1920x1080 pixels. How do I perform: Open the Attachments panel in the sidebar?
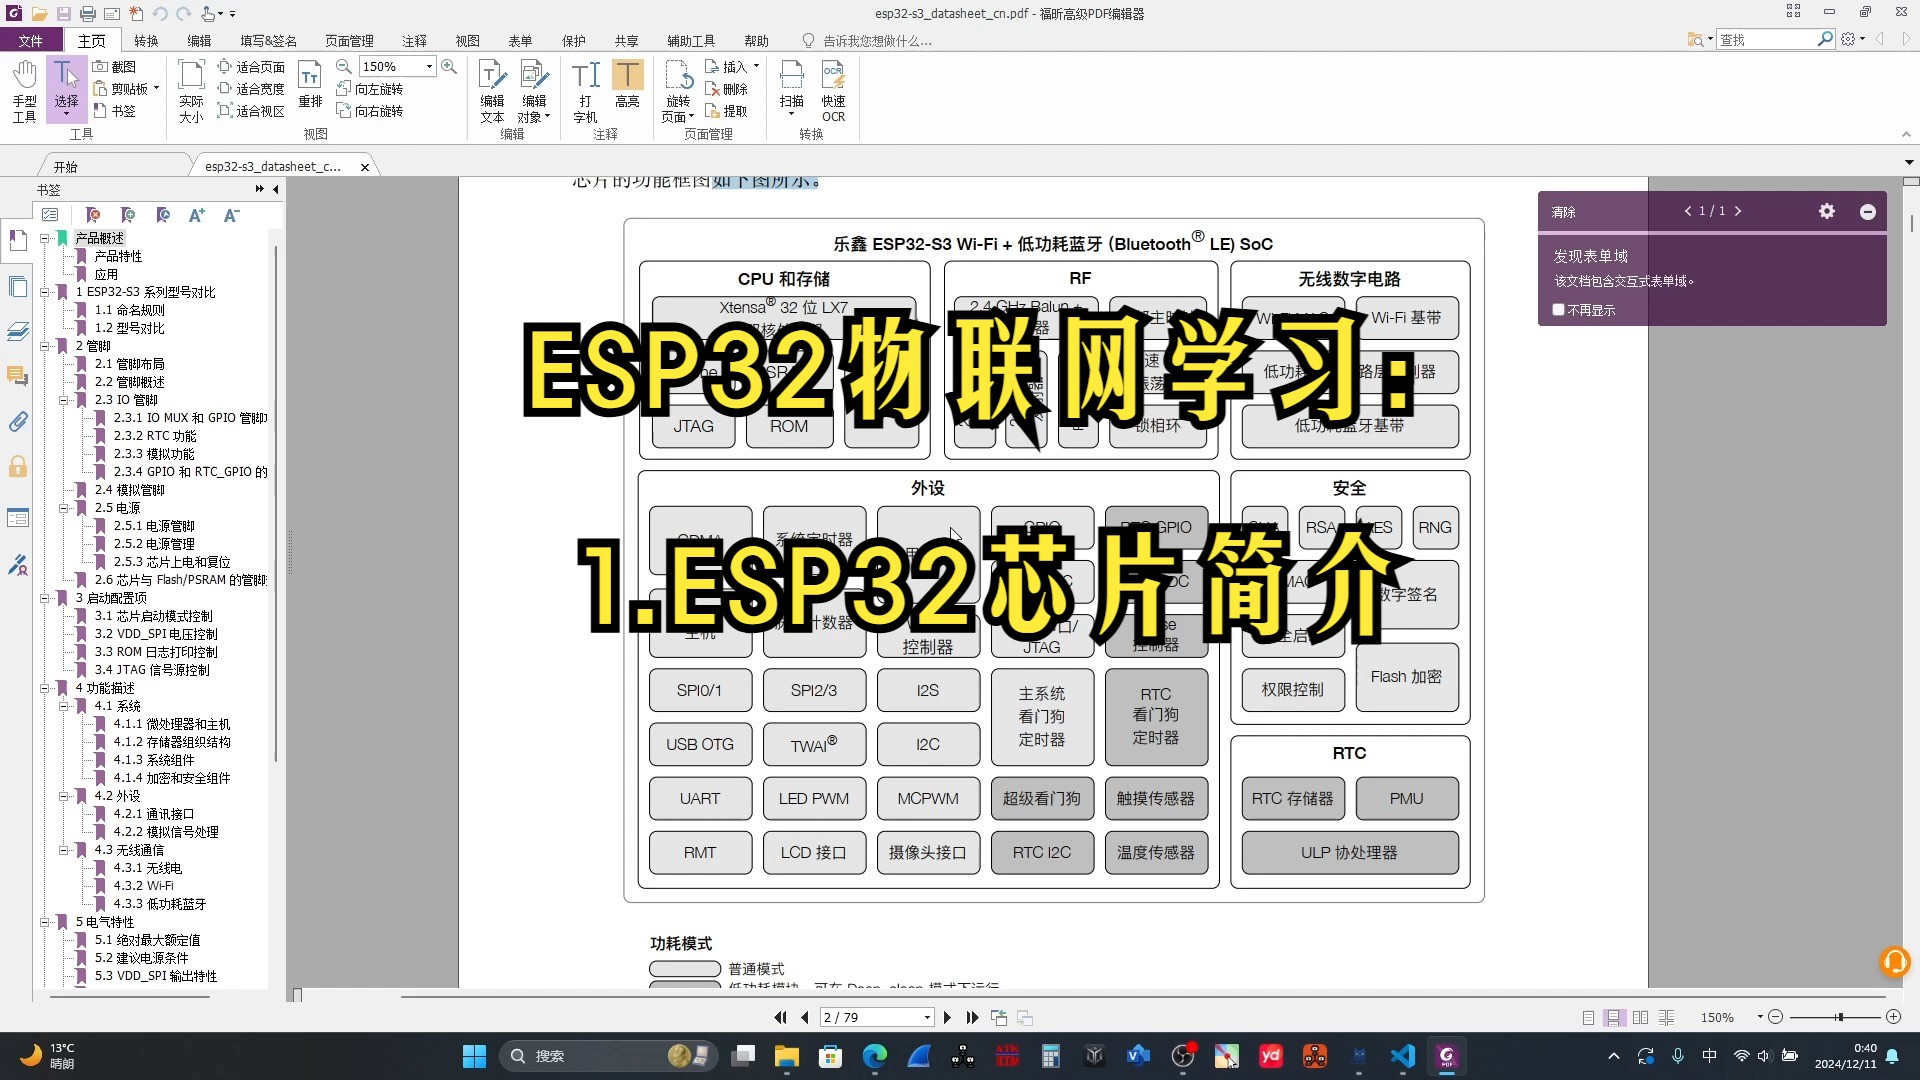pos(18,421)
